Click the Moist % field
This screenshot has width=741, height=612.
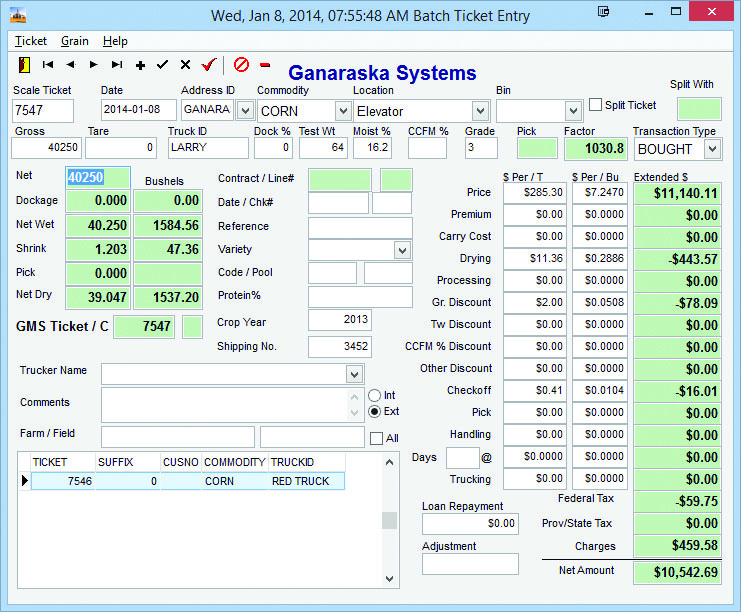pos(372,147)
